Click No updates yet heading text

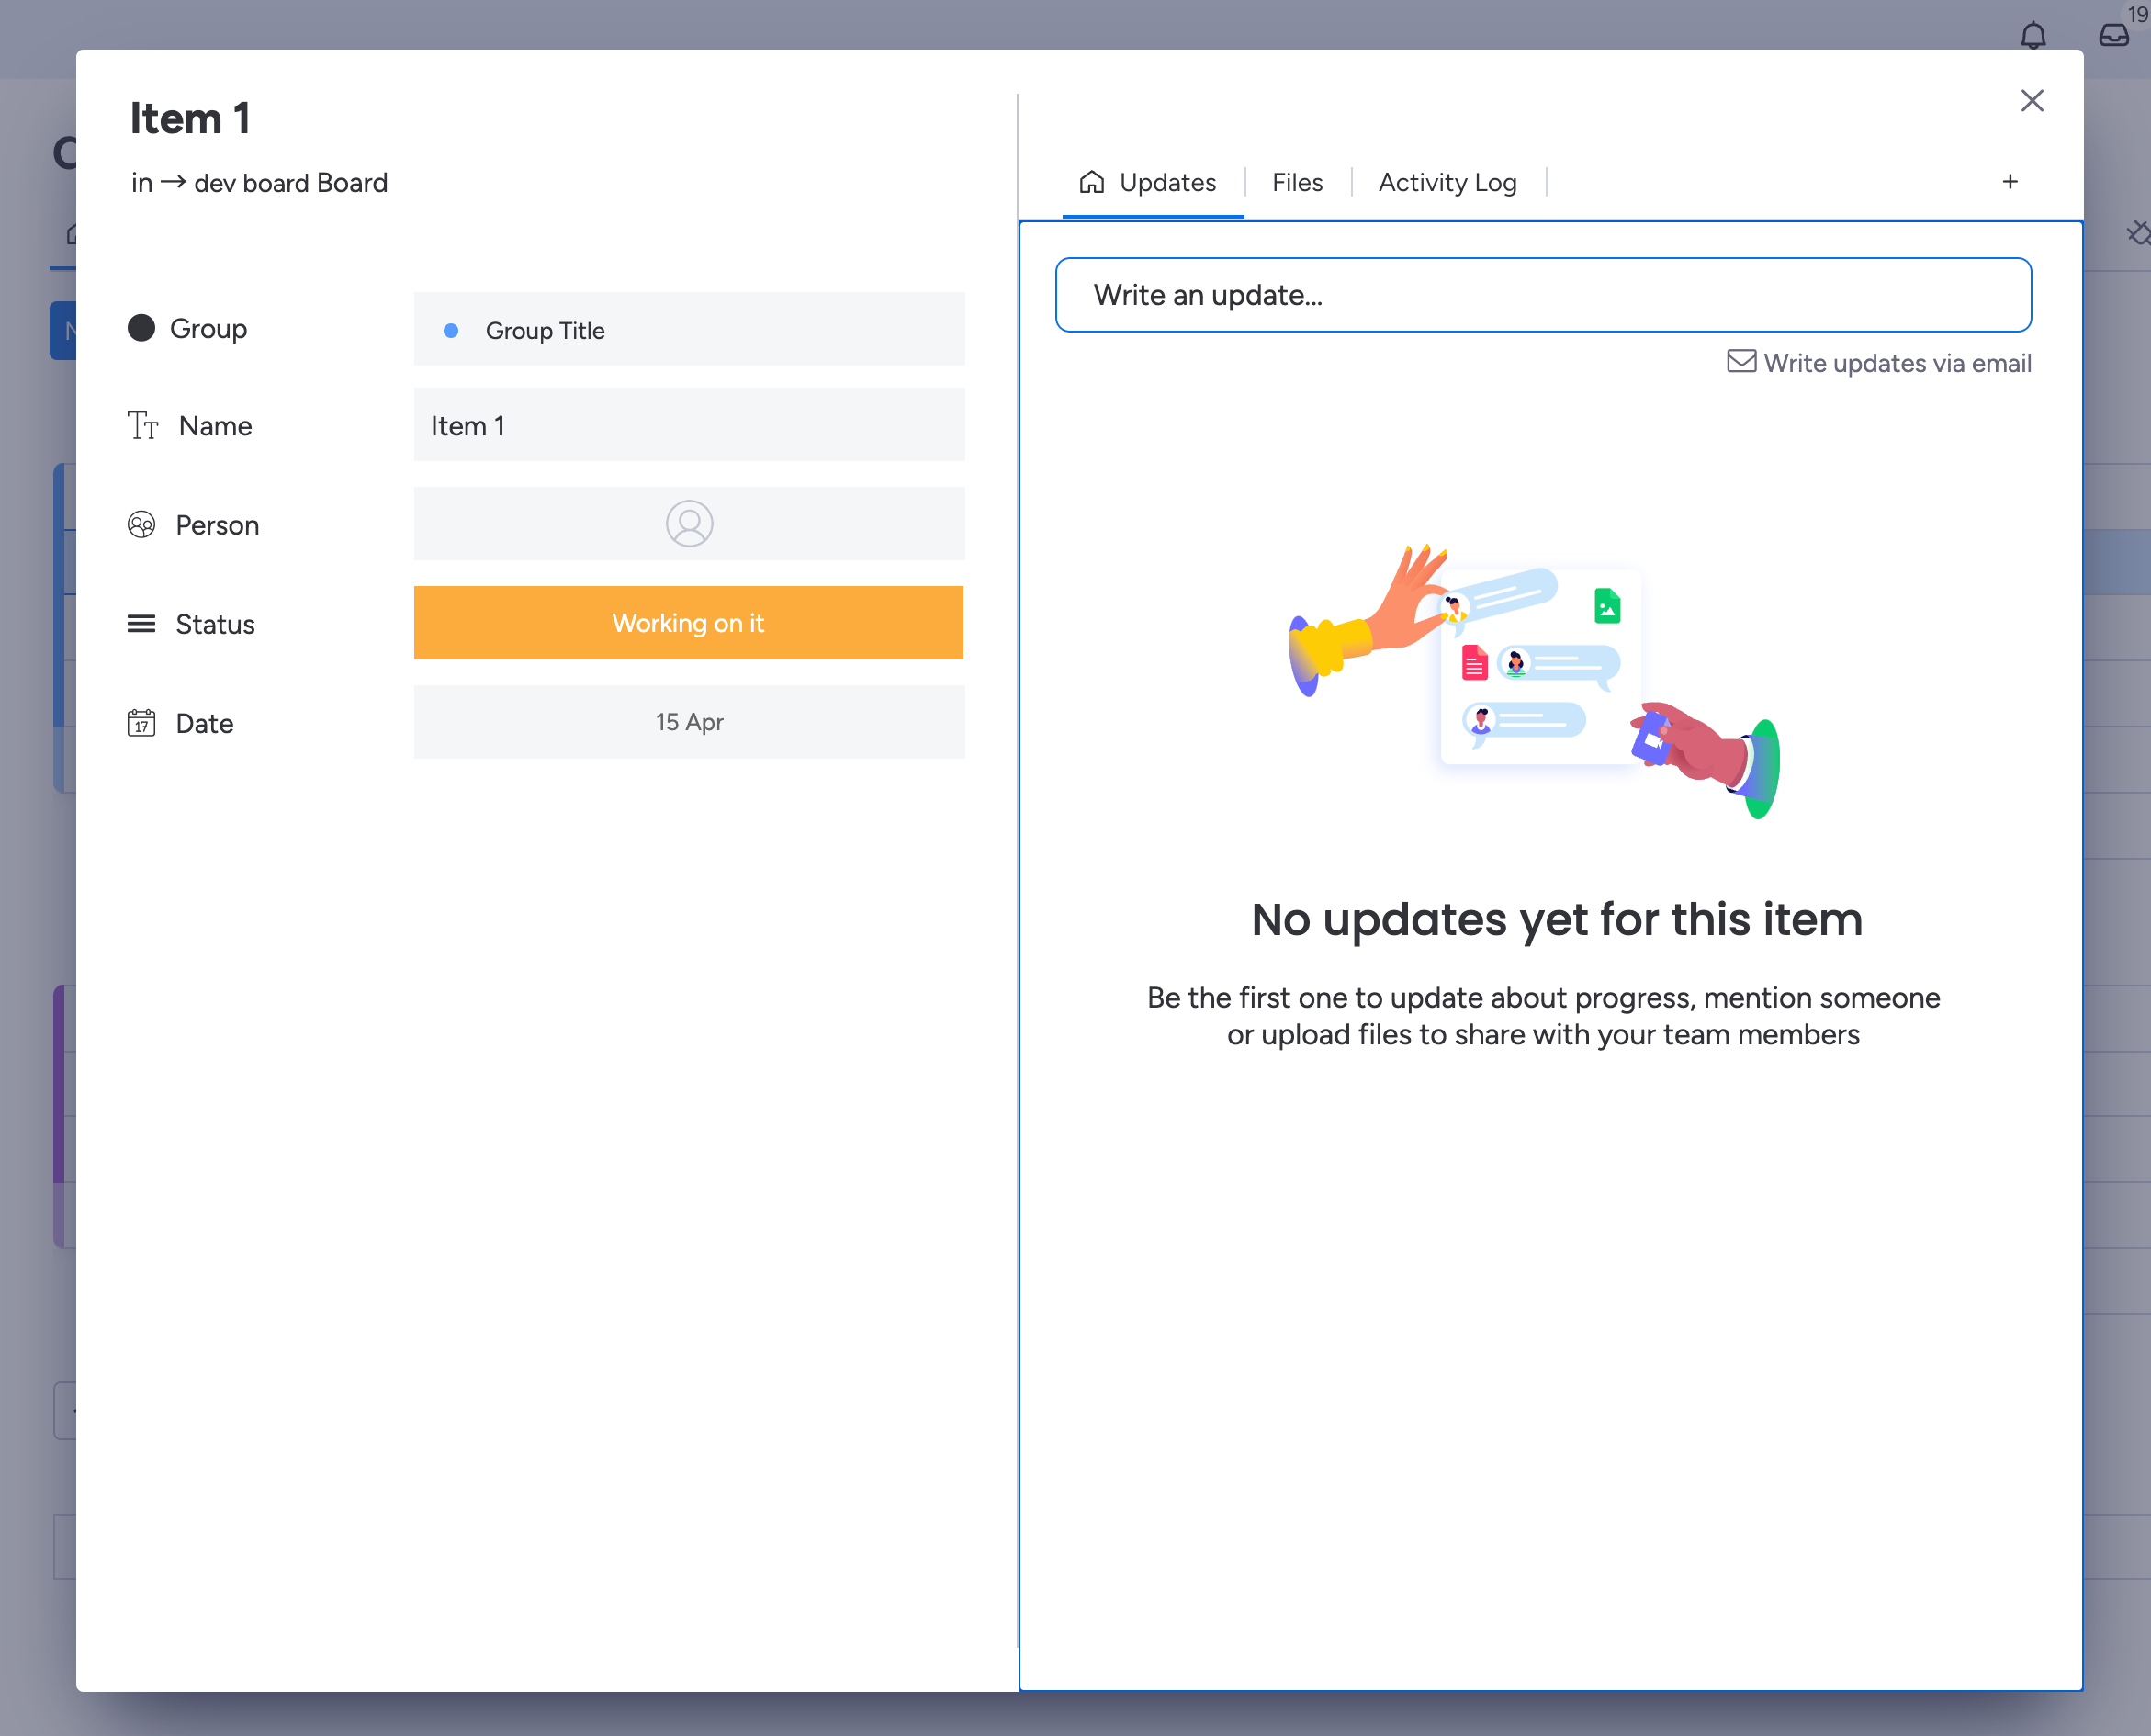1557,919
